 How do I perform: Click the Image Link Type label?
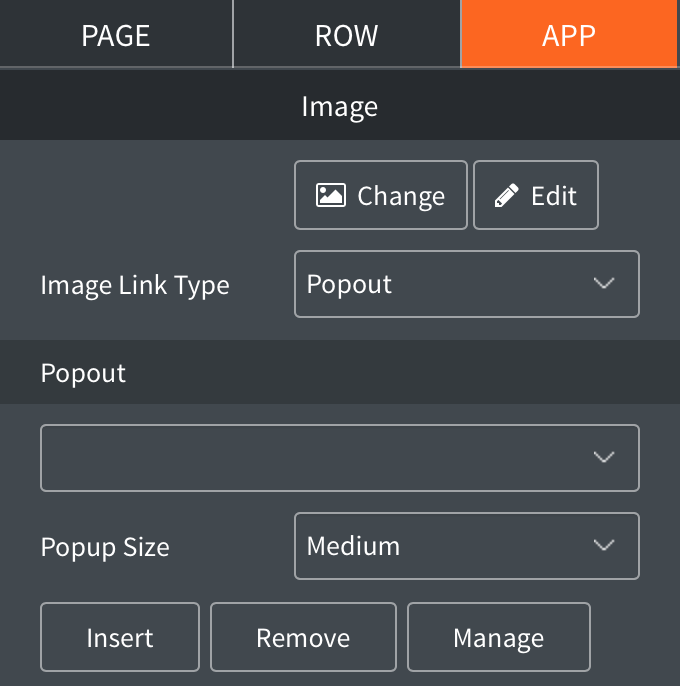pyautogui.click(x=135, y=285)
